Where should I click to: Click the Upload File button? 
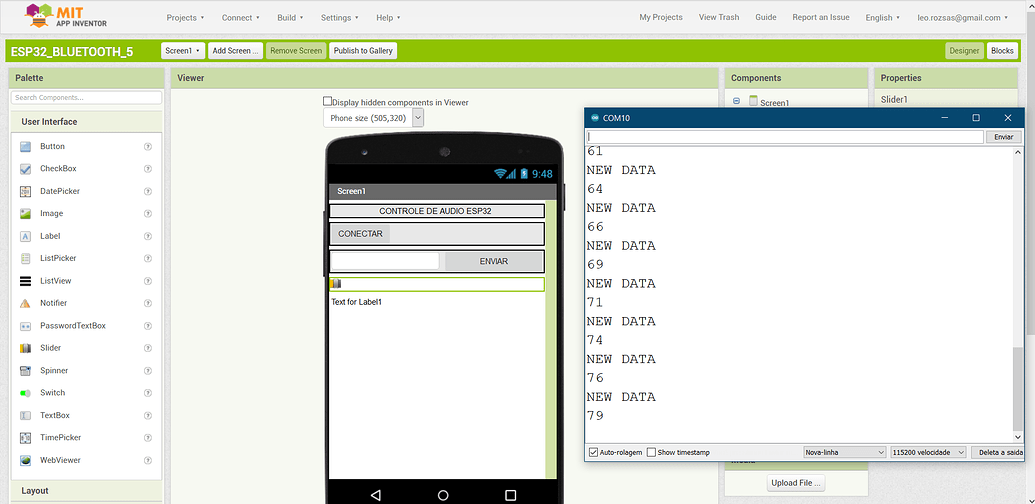pos(797,483)
